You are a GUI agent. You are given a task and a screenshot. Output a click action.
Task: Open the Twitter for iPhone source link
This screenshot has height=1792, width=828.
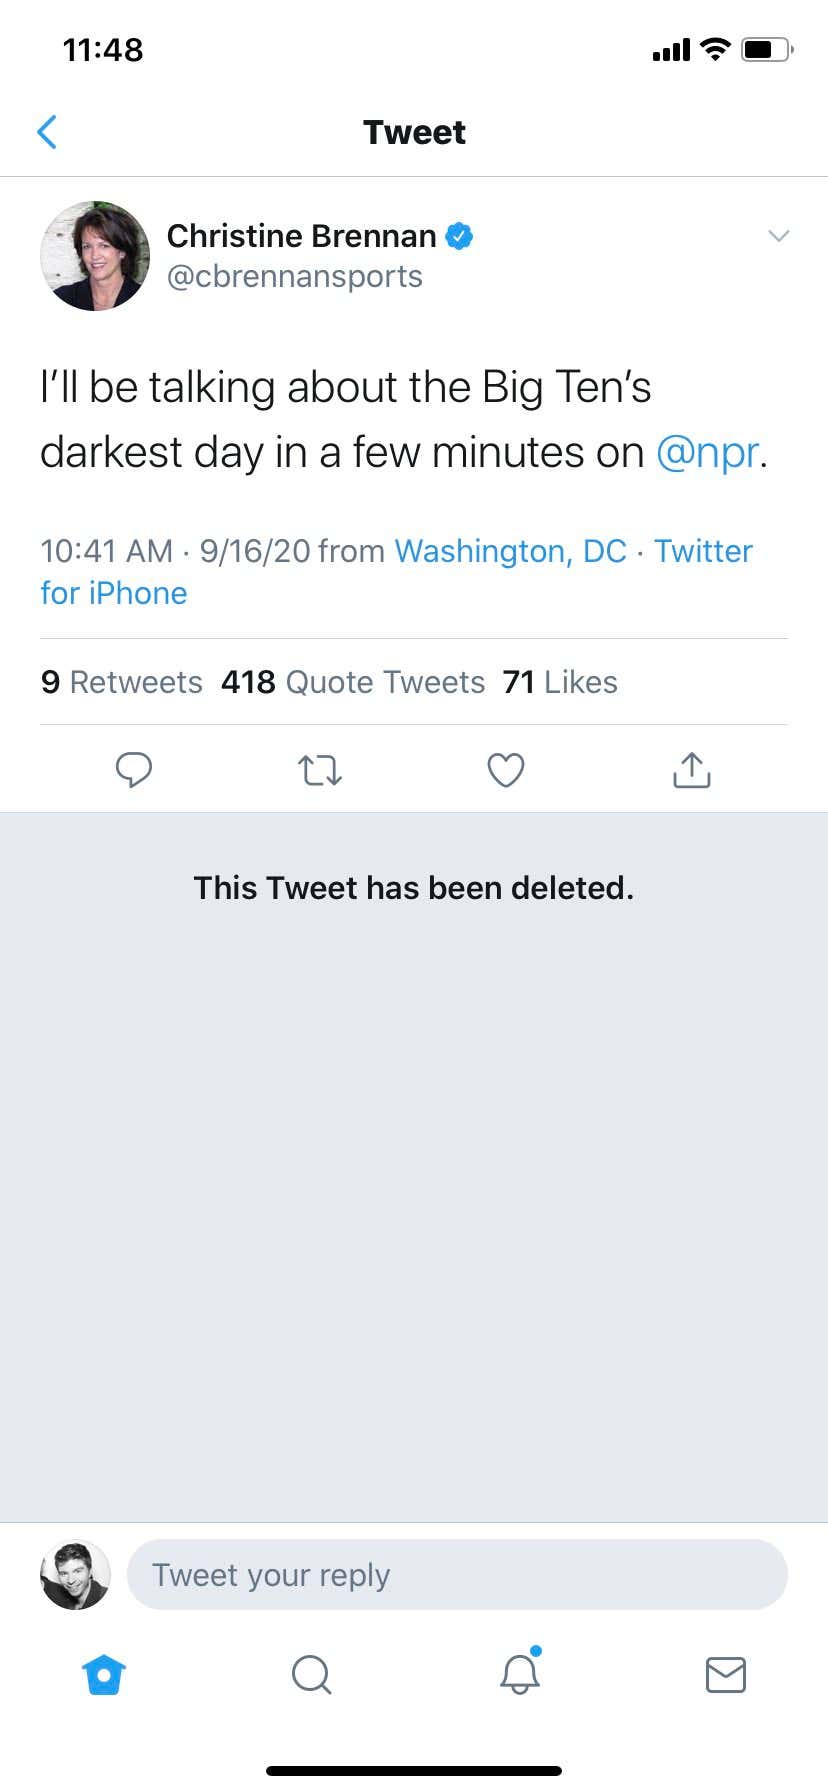(x=397, y=572)
